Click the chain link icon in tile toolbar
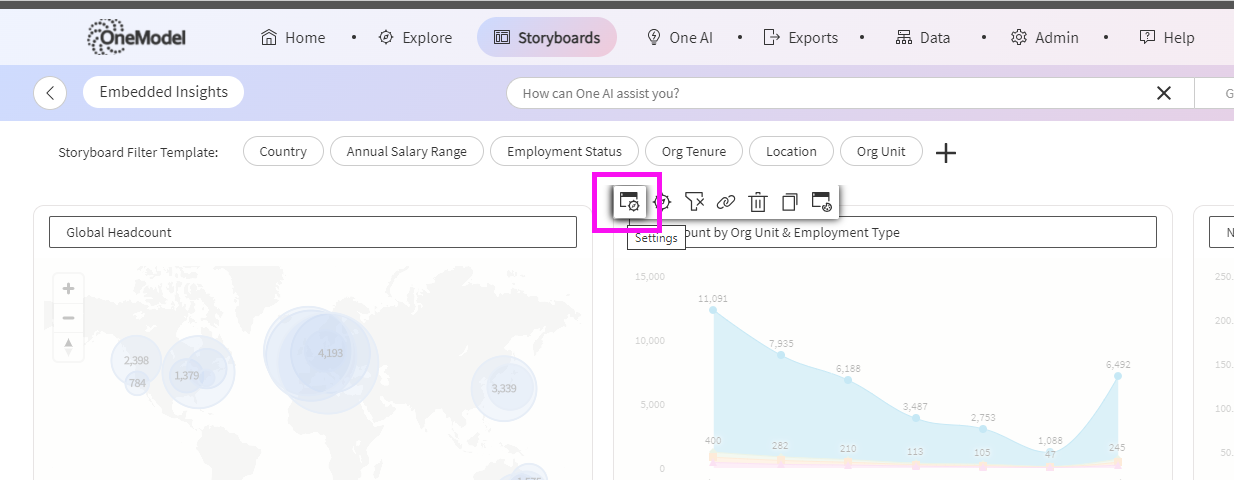 pyautogui.click(x=726, y=202)
